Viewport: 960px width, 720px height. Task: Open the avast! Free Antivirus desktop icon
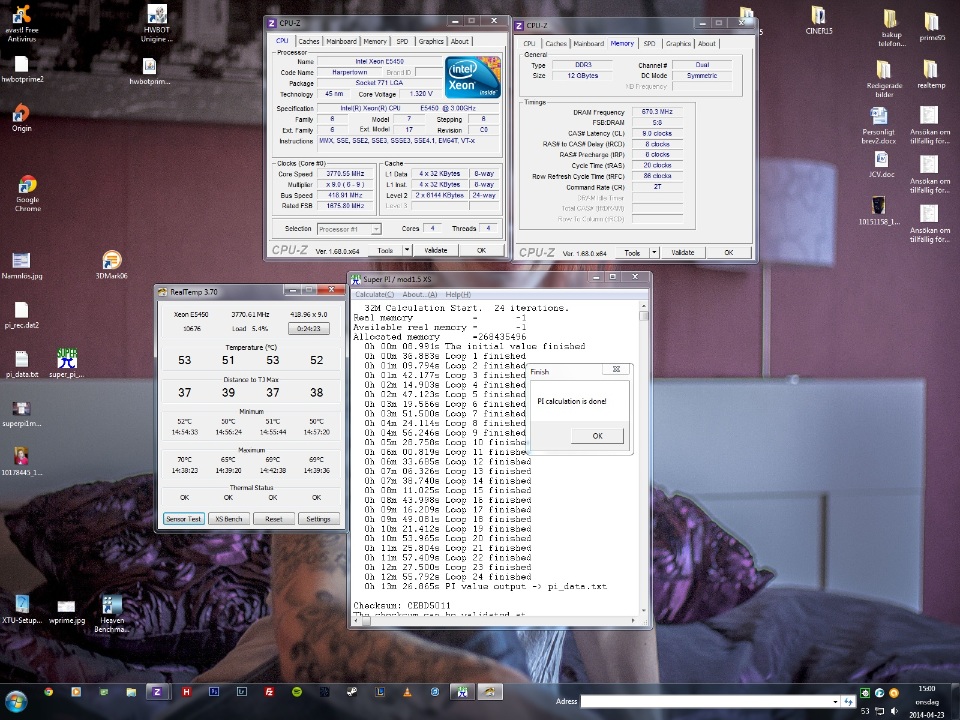[x=22, y=23]
